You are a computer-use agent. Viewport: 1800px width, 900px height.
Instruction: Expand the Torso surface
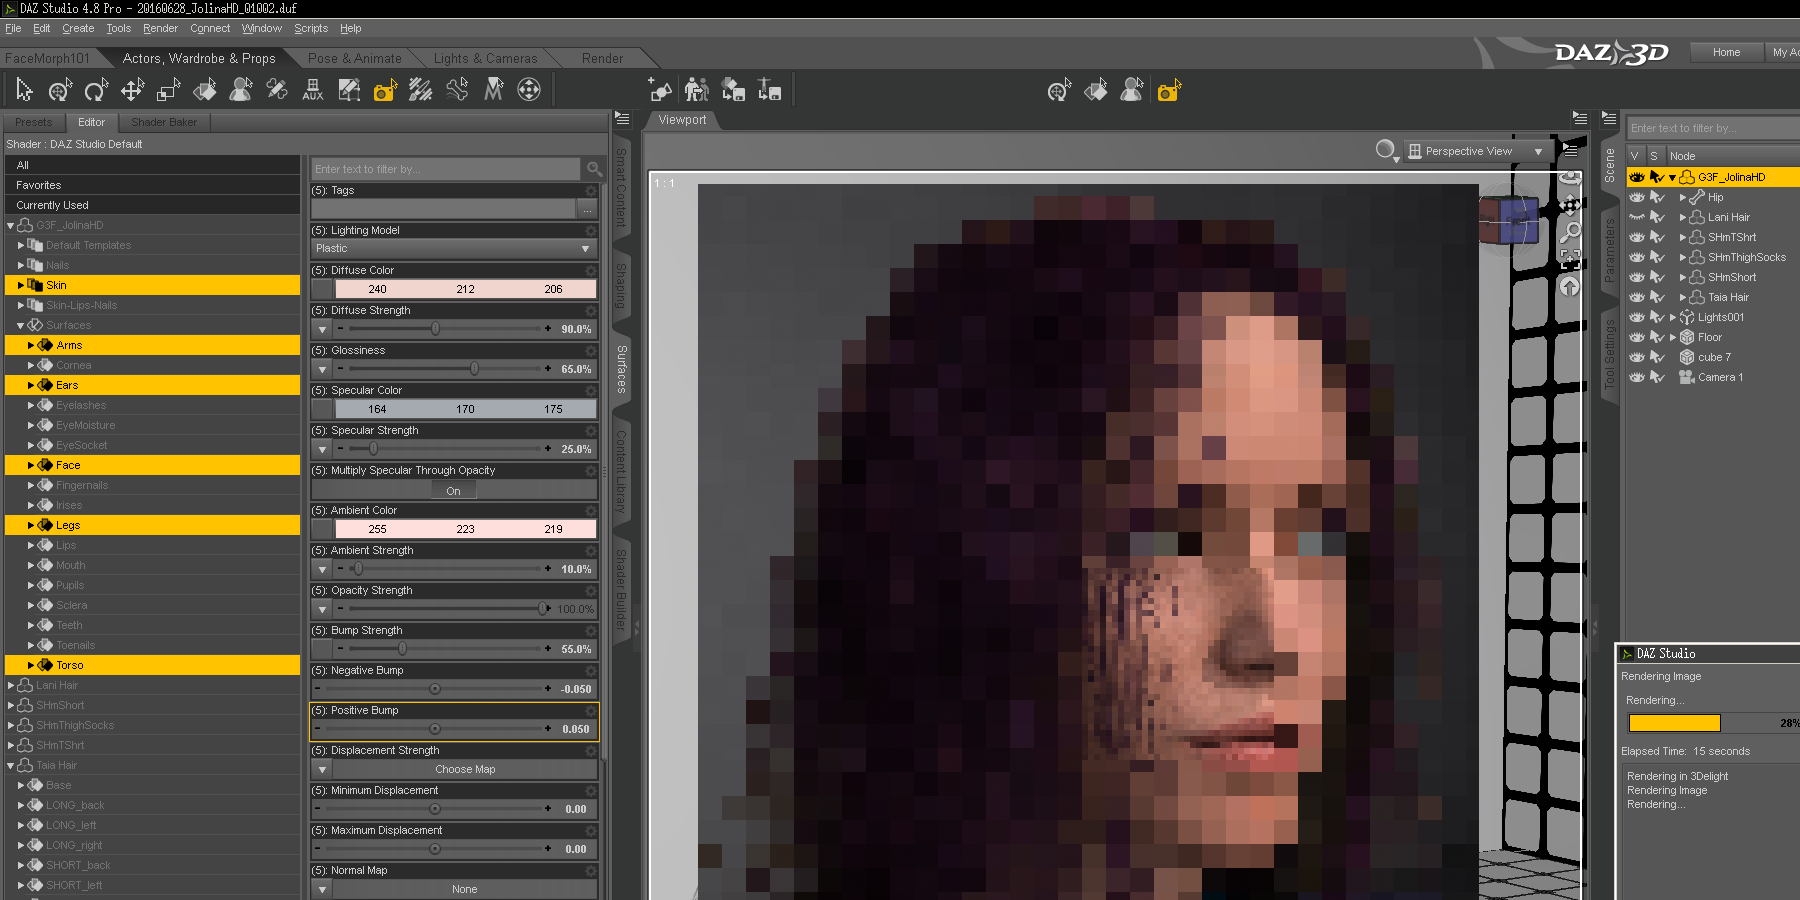point(31,665)
